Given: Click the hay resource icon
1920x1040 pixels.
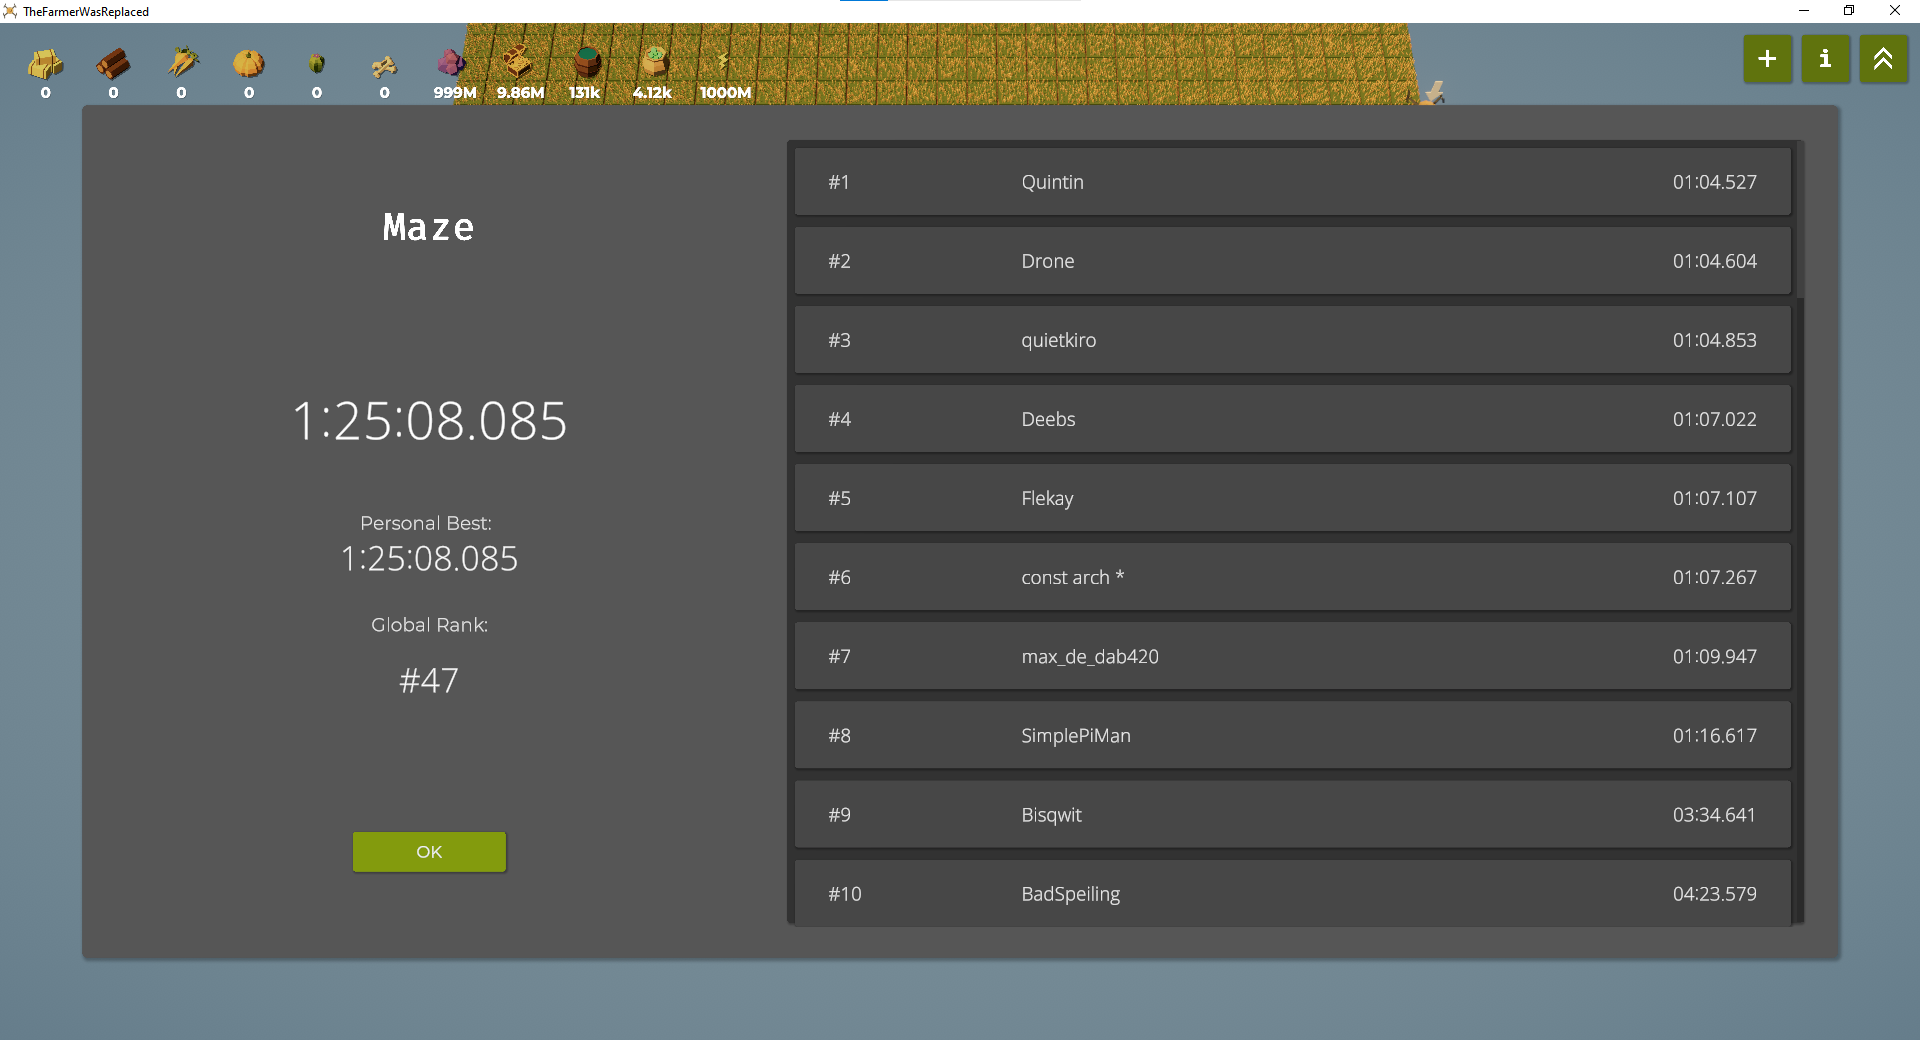Looking at the screenshot, I should point(45,63).
